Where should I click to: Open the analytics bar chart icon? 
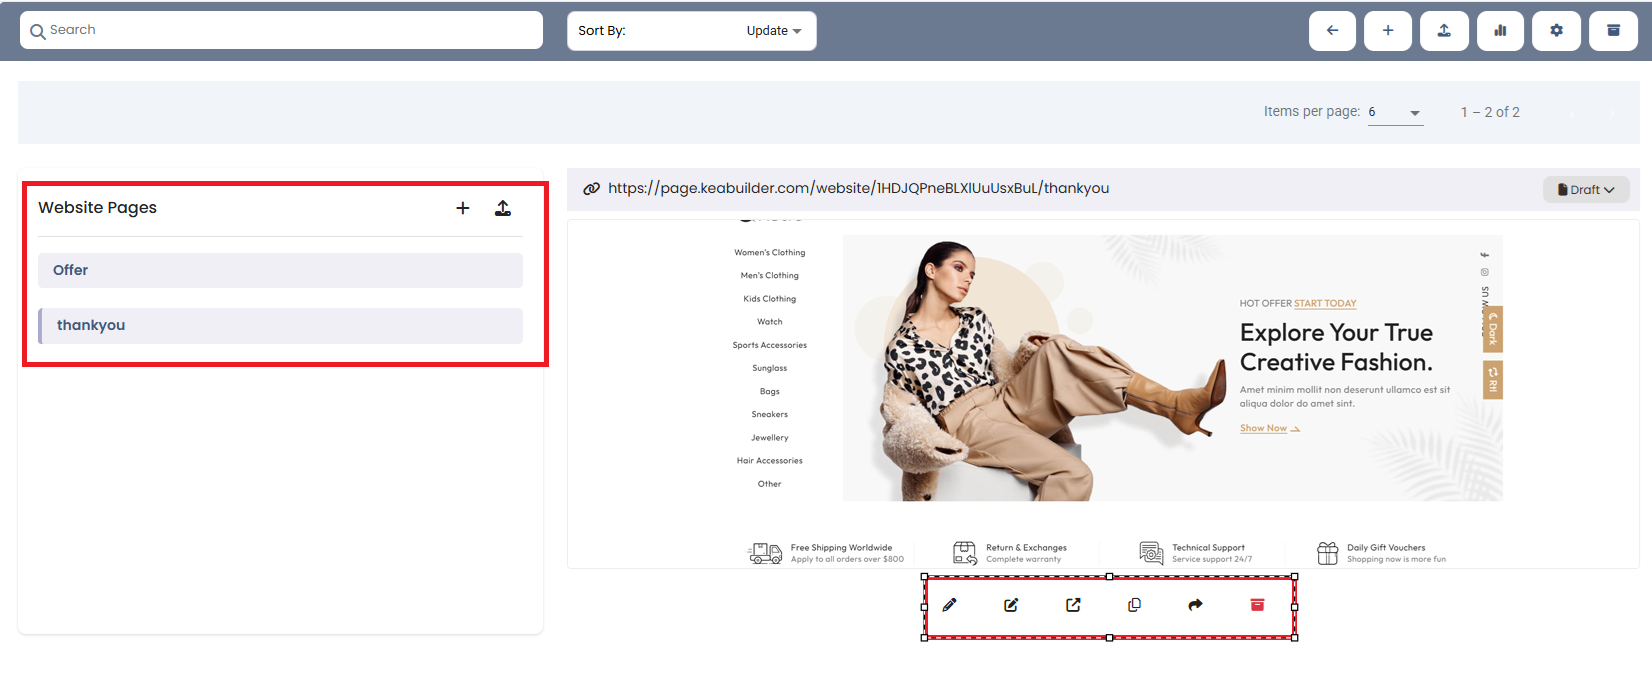pos(1500,31)
